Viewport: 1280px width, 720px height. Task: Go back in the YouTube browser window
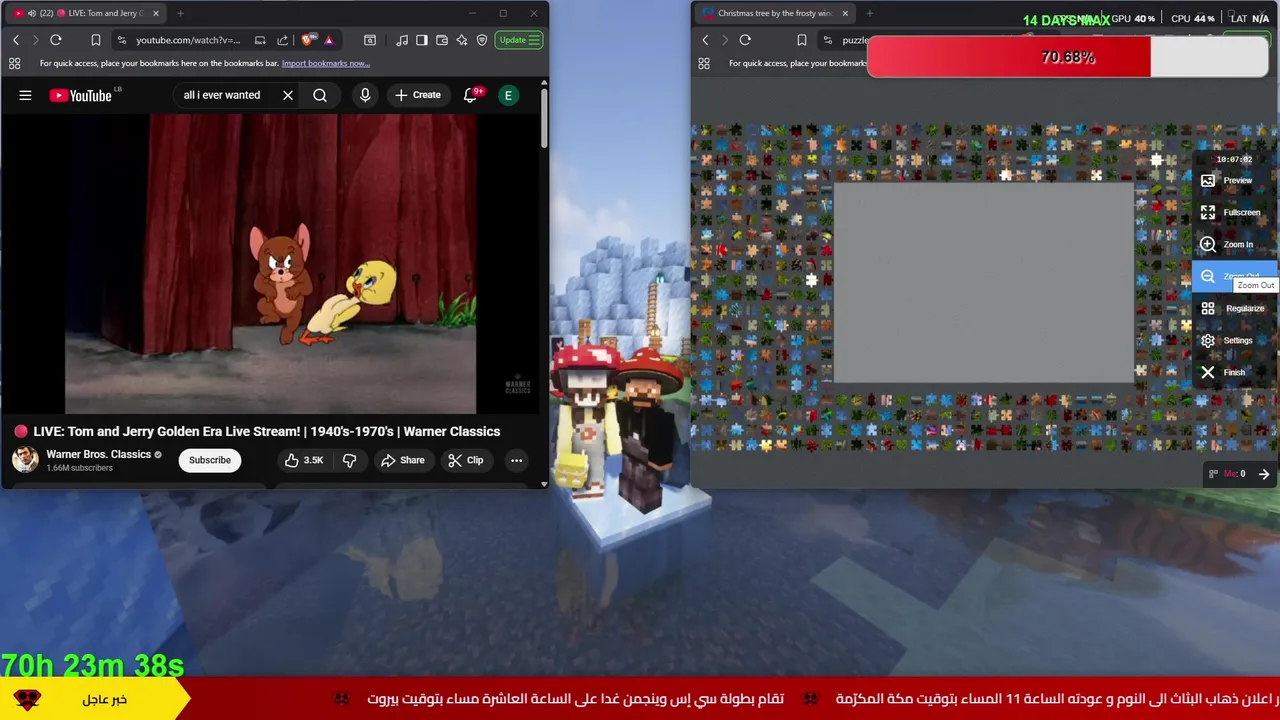[x=16, y=40]
